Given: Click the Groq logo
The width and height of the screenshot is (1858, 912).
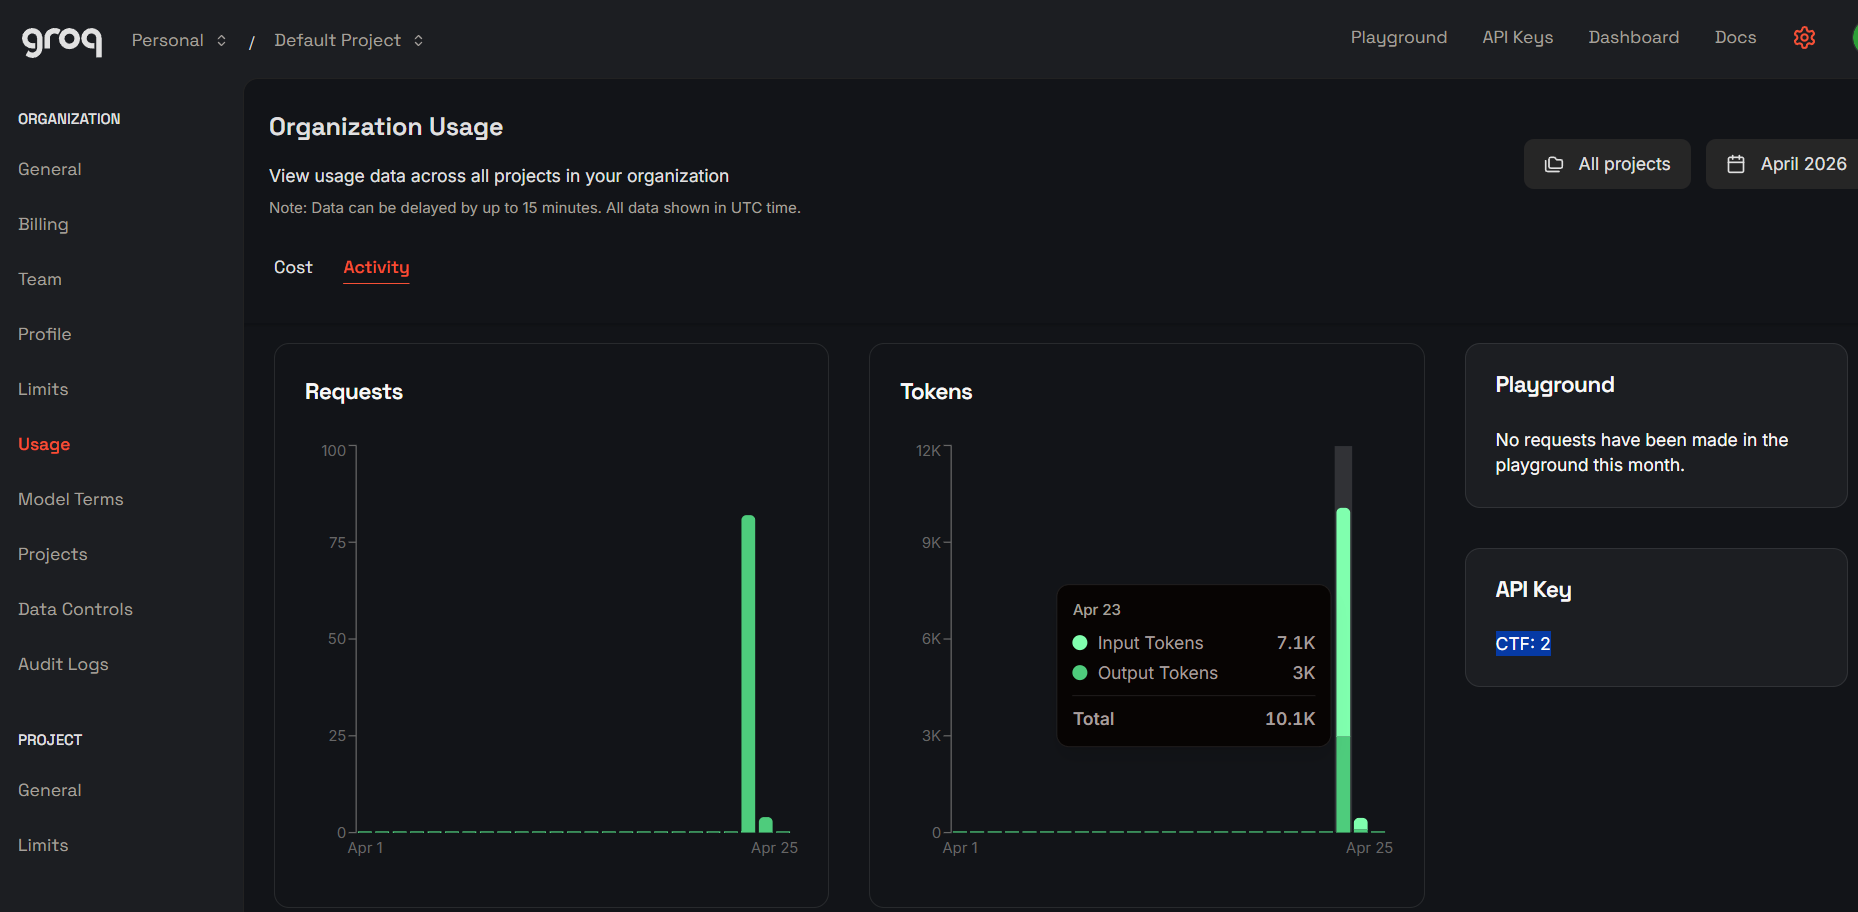Looking at the screenshot, I should pos(62,40).
